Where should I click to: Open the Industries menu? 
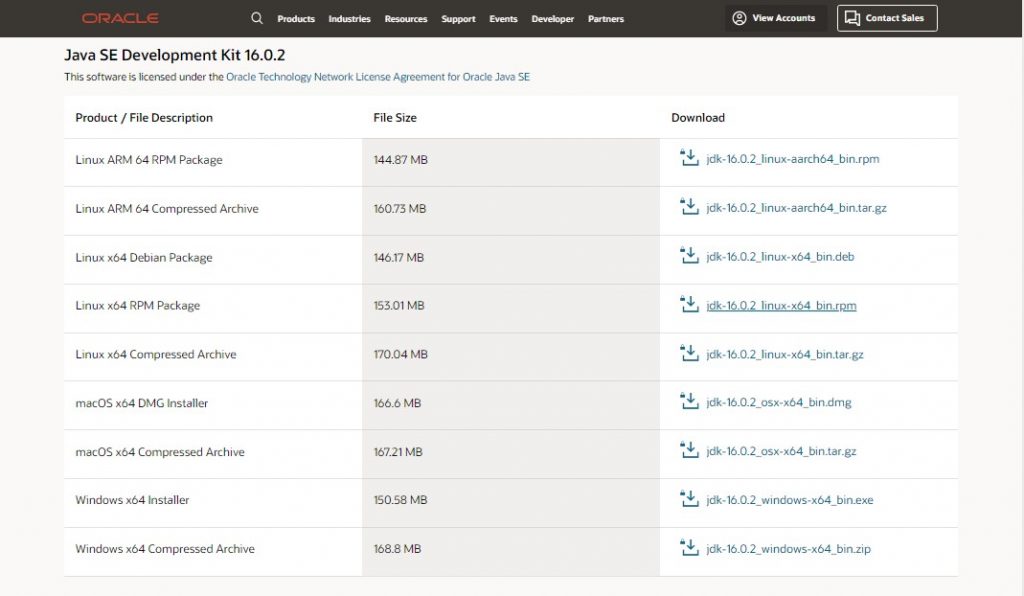click(x=349, y=19)
